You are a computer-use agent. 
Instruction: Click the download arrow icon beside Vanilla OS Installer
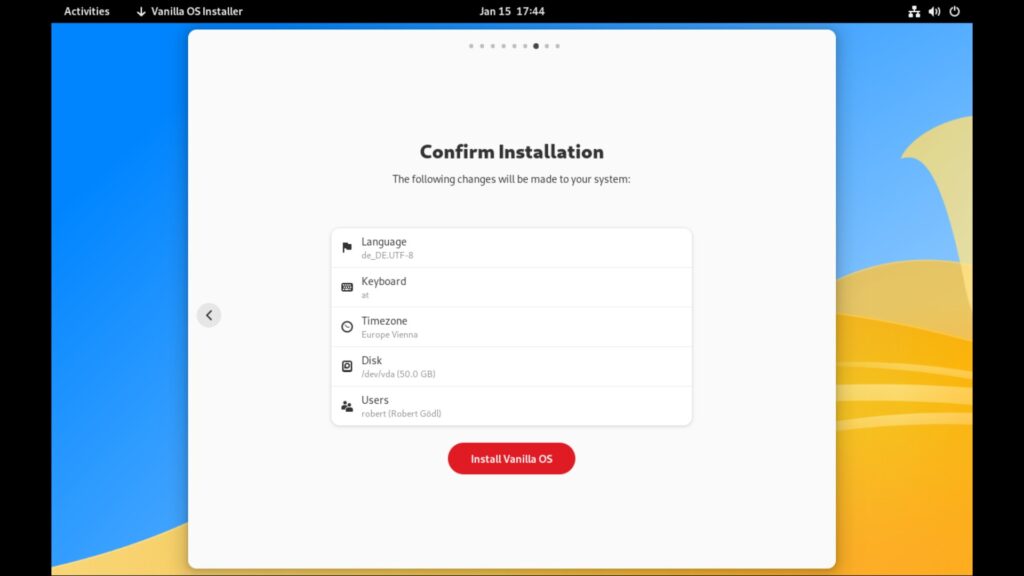(x=141, y=11)
